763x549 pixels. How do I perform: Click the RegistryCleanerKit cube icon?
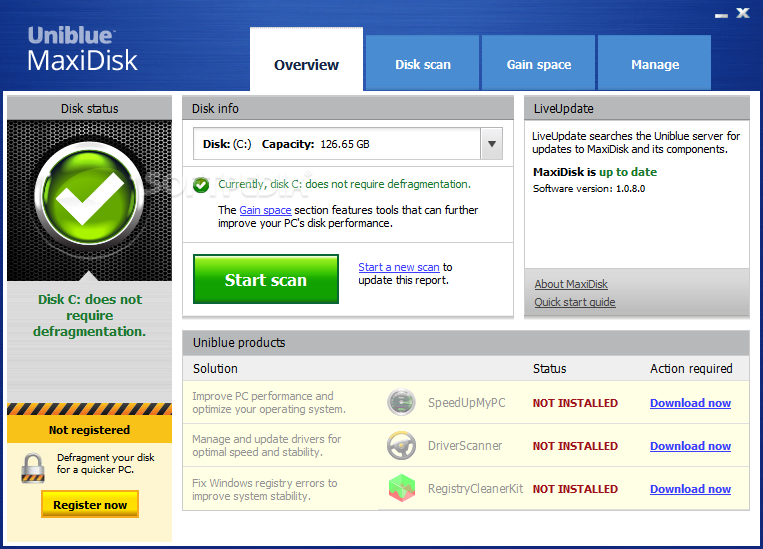click(x=401, y=488)
